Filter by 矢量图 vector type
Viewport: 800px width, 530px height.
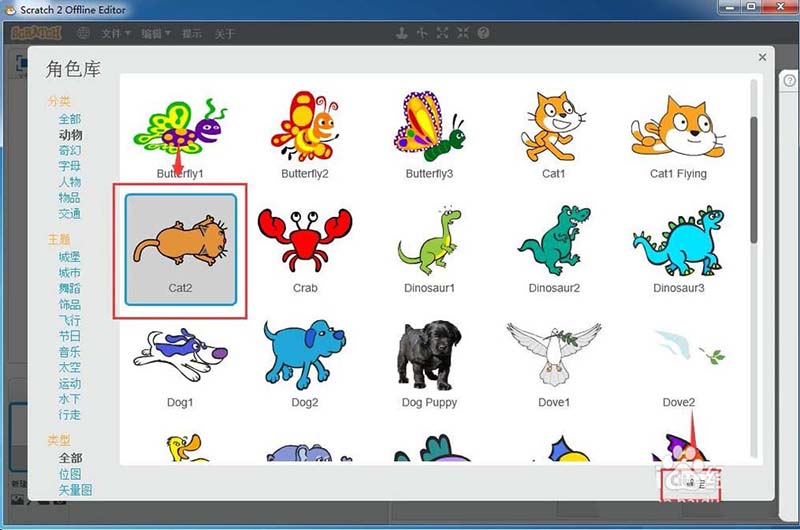coord(76,490)
